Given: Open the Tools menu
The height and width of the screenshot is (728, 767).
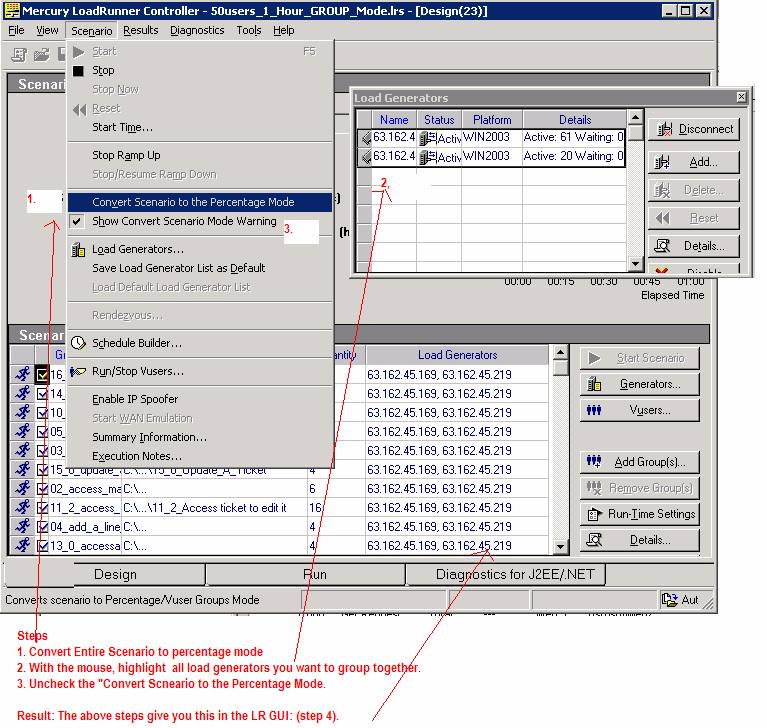Looking at the screenshot, I should pyautogui.click(x=248, y=30).
